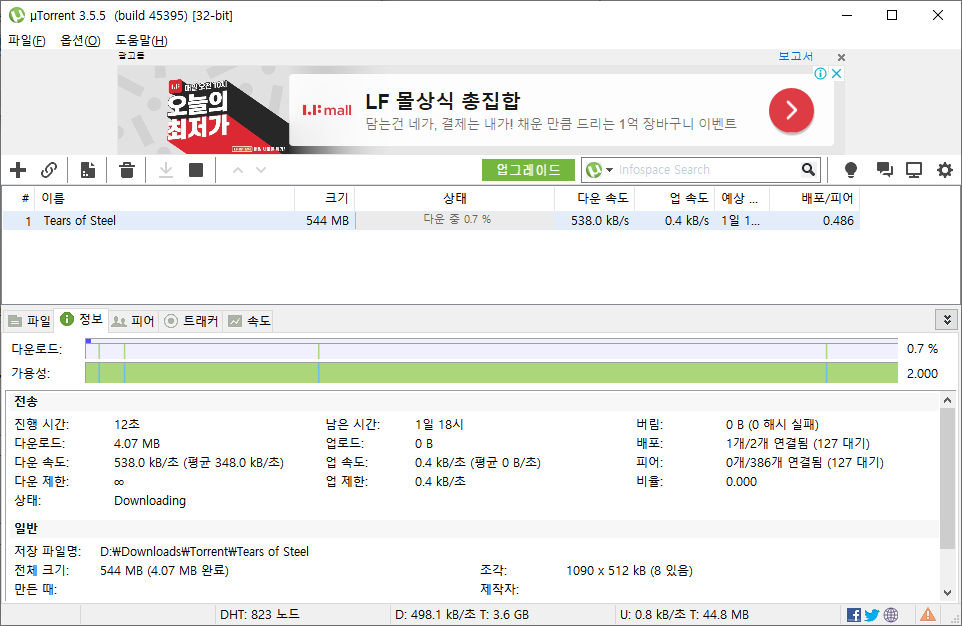Sort by 업 속도 column header
Image resolution: width=962 pixels, height=626 pixels.
pos(675,198)
